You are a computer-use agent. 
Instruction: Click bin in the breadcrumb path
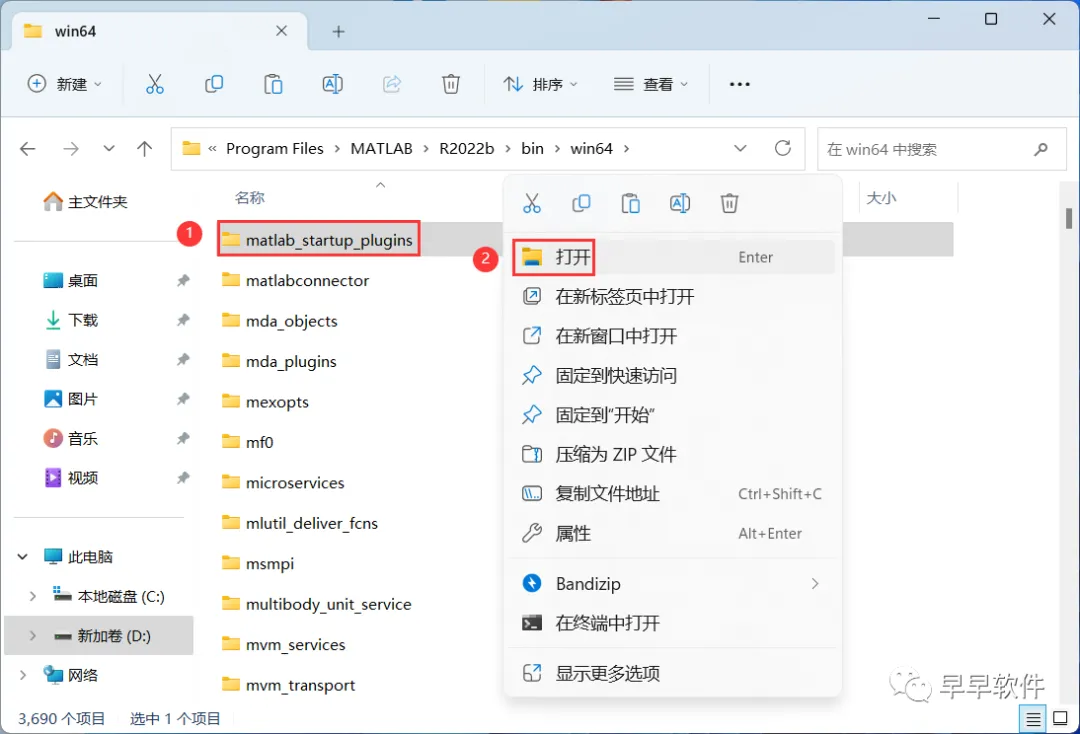pyautogui.click(x=532, y=149)
